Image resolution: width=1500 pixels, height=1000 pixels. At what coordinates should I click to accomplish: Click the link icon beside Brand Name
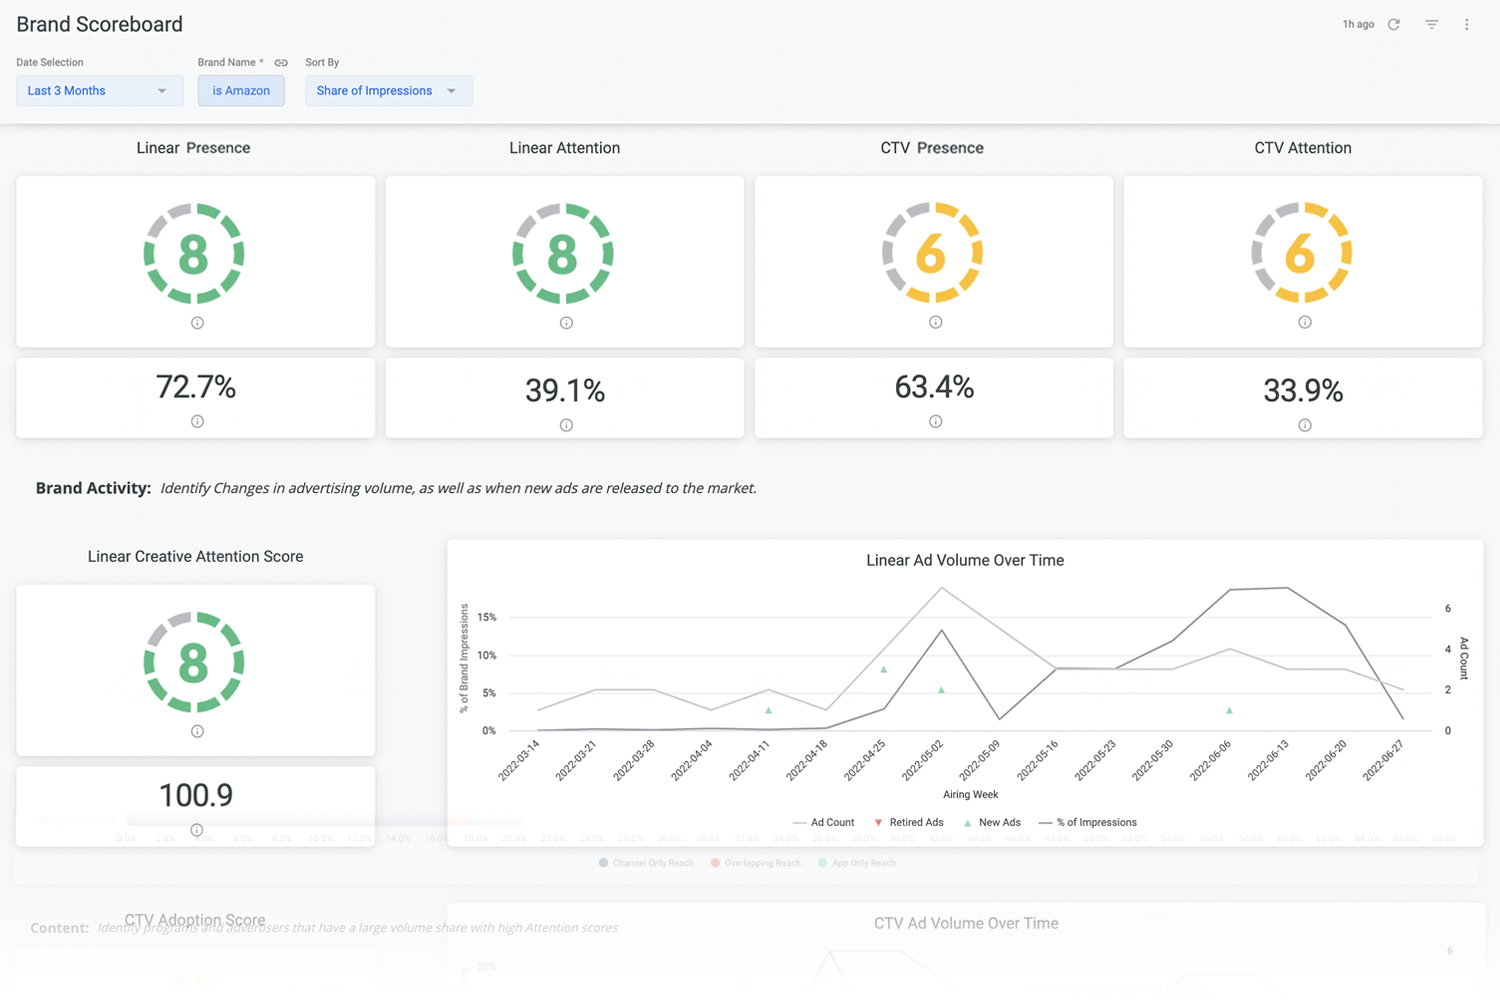(281, 63)
